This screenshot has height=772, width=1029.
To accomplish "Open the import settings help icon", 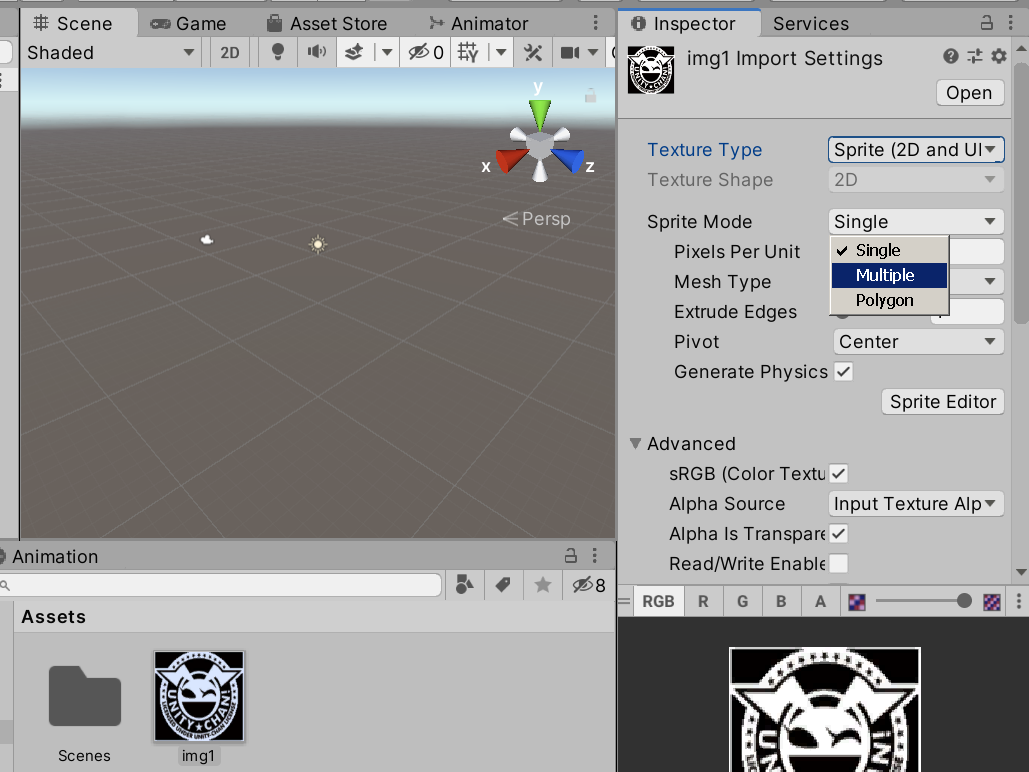I will (950, 56).
